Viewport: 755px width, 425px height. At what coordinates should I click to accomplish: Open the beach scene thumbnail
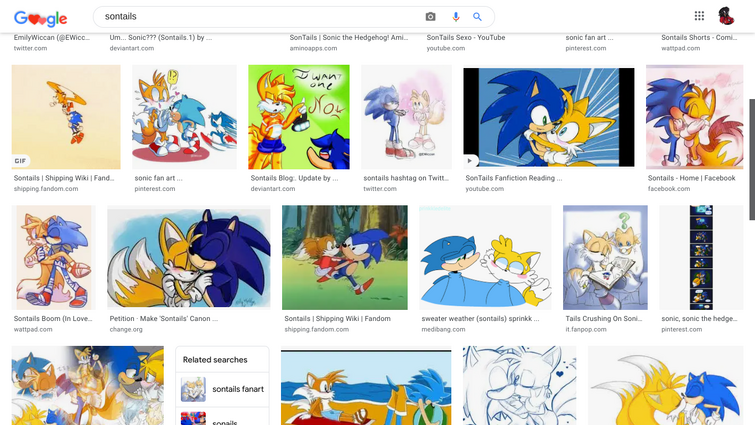click(366, 386)
